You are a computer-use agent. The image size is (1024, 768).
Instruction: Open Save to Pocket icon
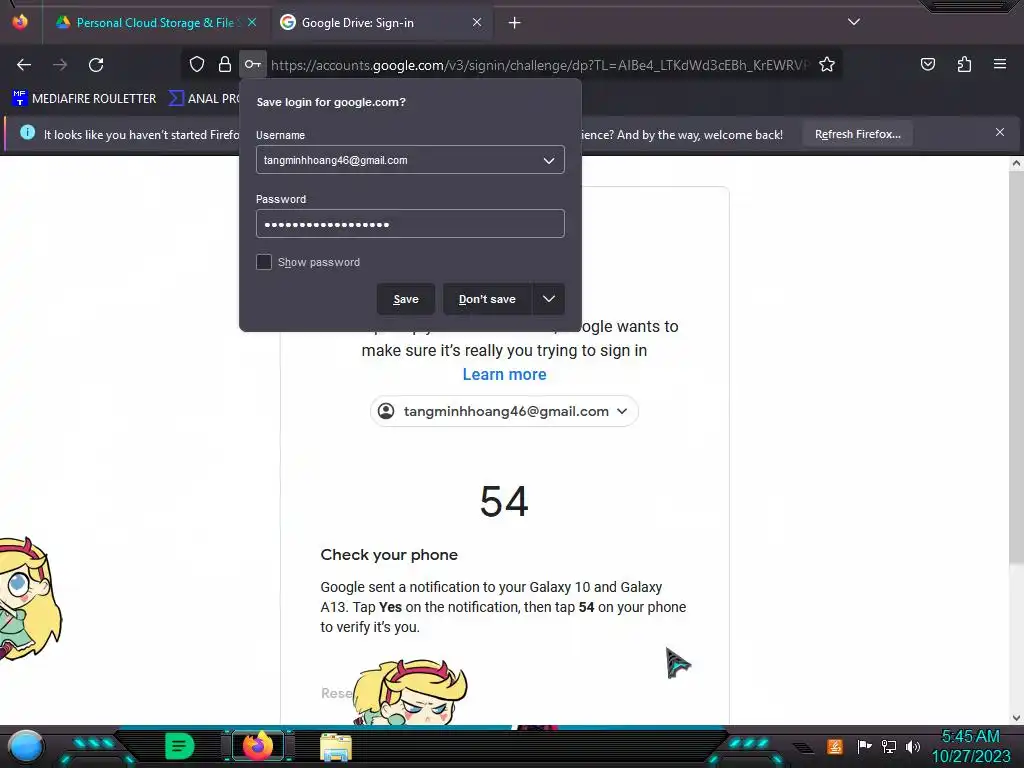coord(927,64)
